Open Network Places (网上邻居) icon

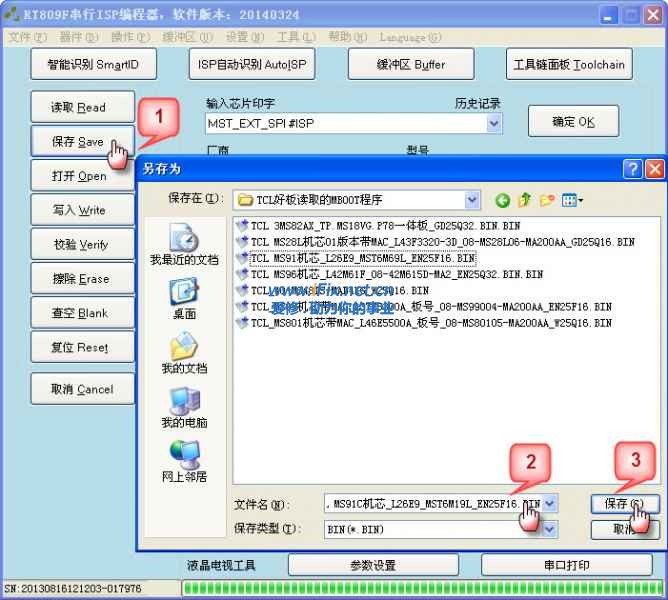184,461
